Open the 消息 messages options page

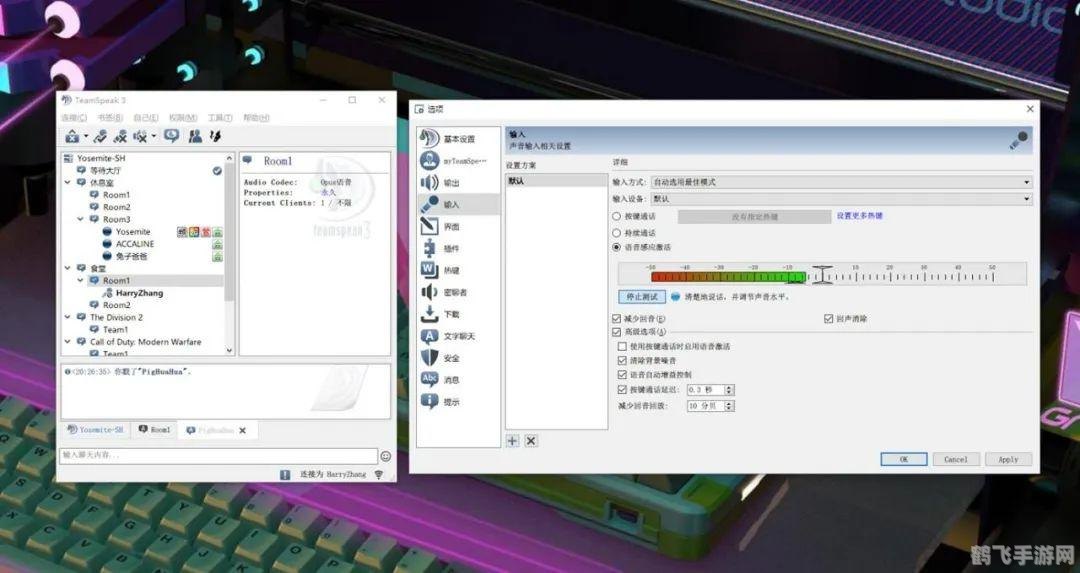point(459,379)
